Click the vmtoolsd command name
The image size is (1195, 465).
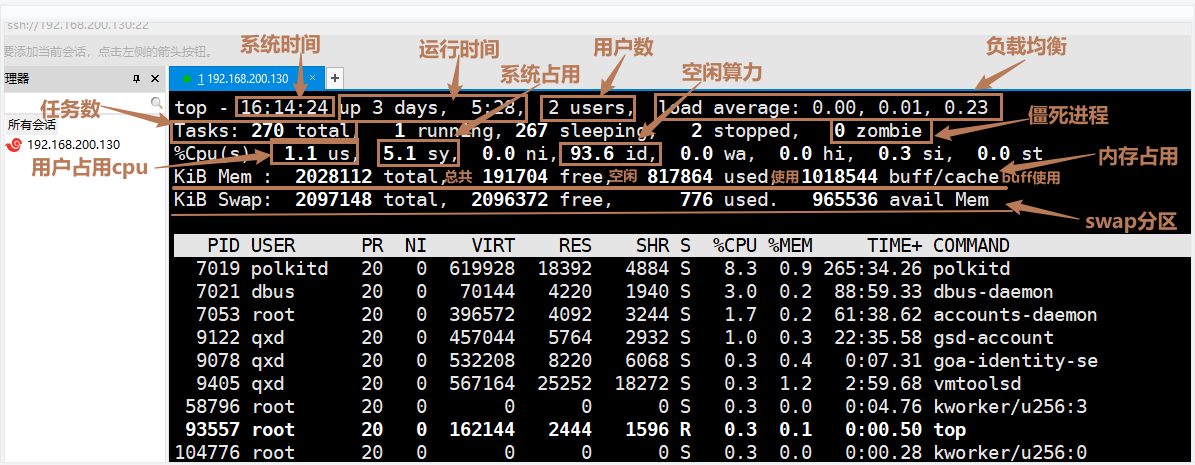pos(977,383)
